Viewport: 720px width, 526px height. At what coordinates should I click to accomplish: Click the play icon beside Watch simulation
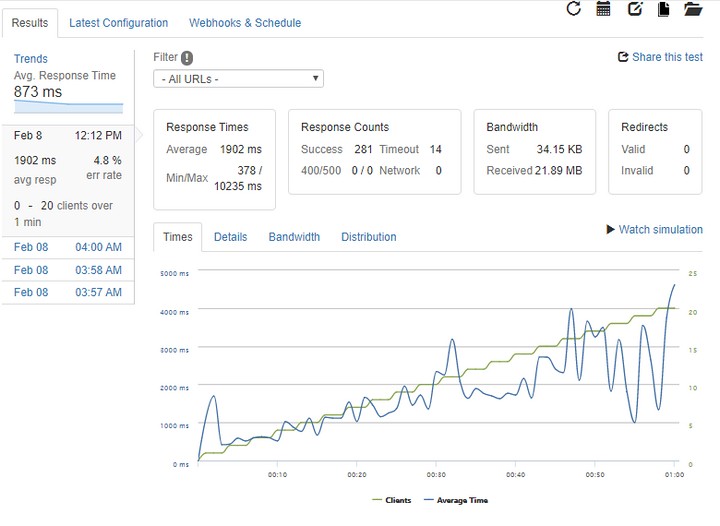611,229
